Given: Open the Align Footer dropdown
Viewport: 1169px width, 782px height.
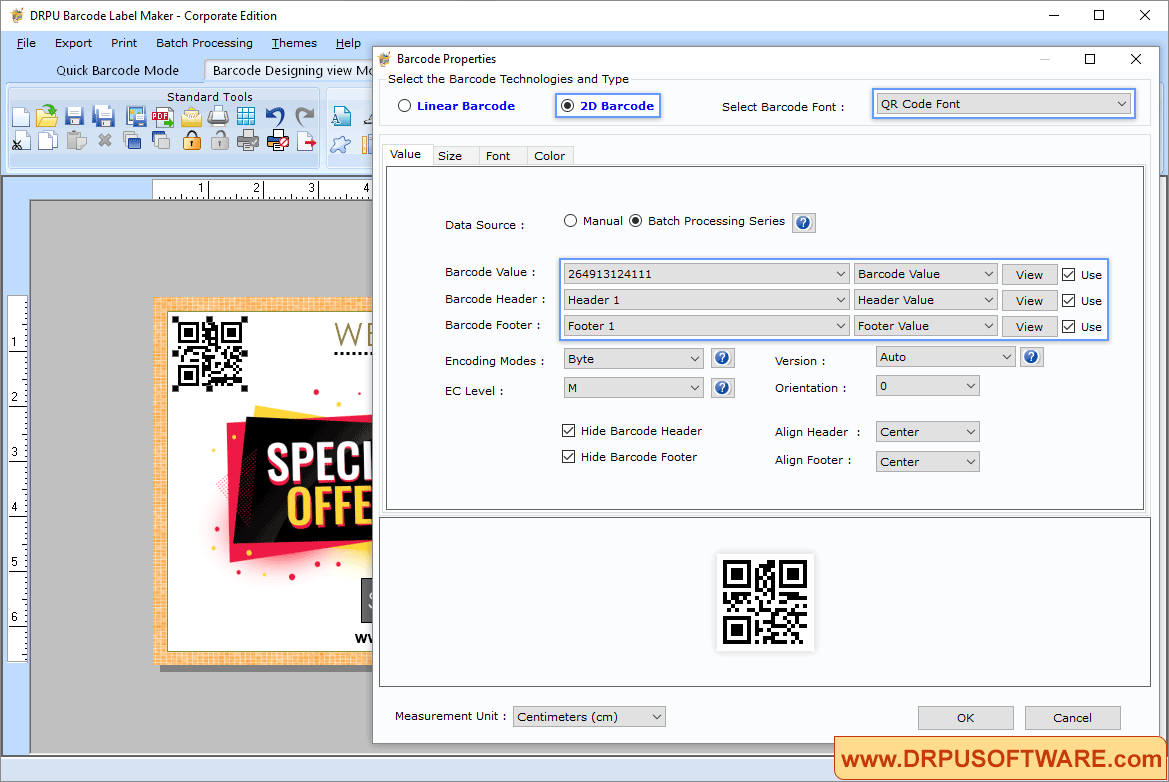Looking at the screenshot, I should (927, 461).
